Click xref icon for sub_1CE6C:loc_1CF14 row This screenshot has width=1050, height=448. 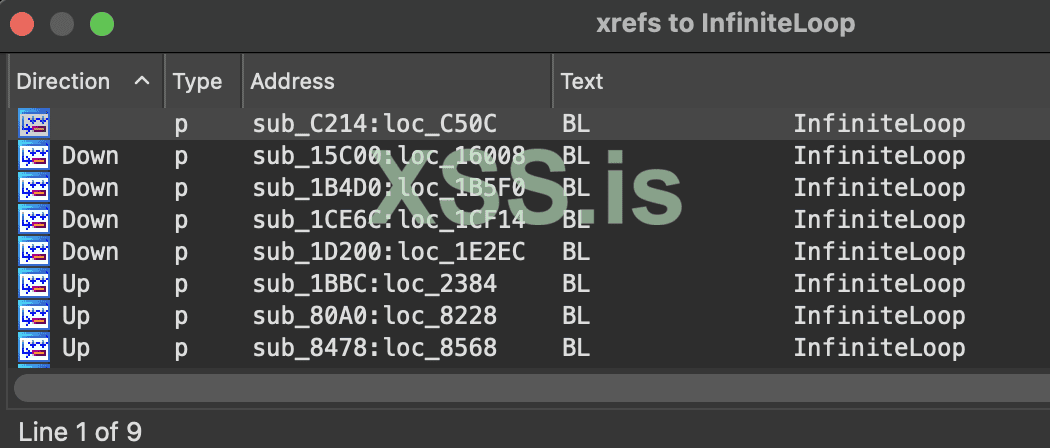tap(34, 220)
